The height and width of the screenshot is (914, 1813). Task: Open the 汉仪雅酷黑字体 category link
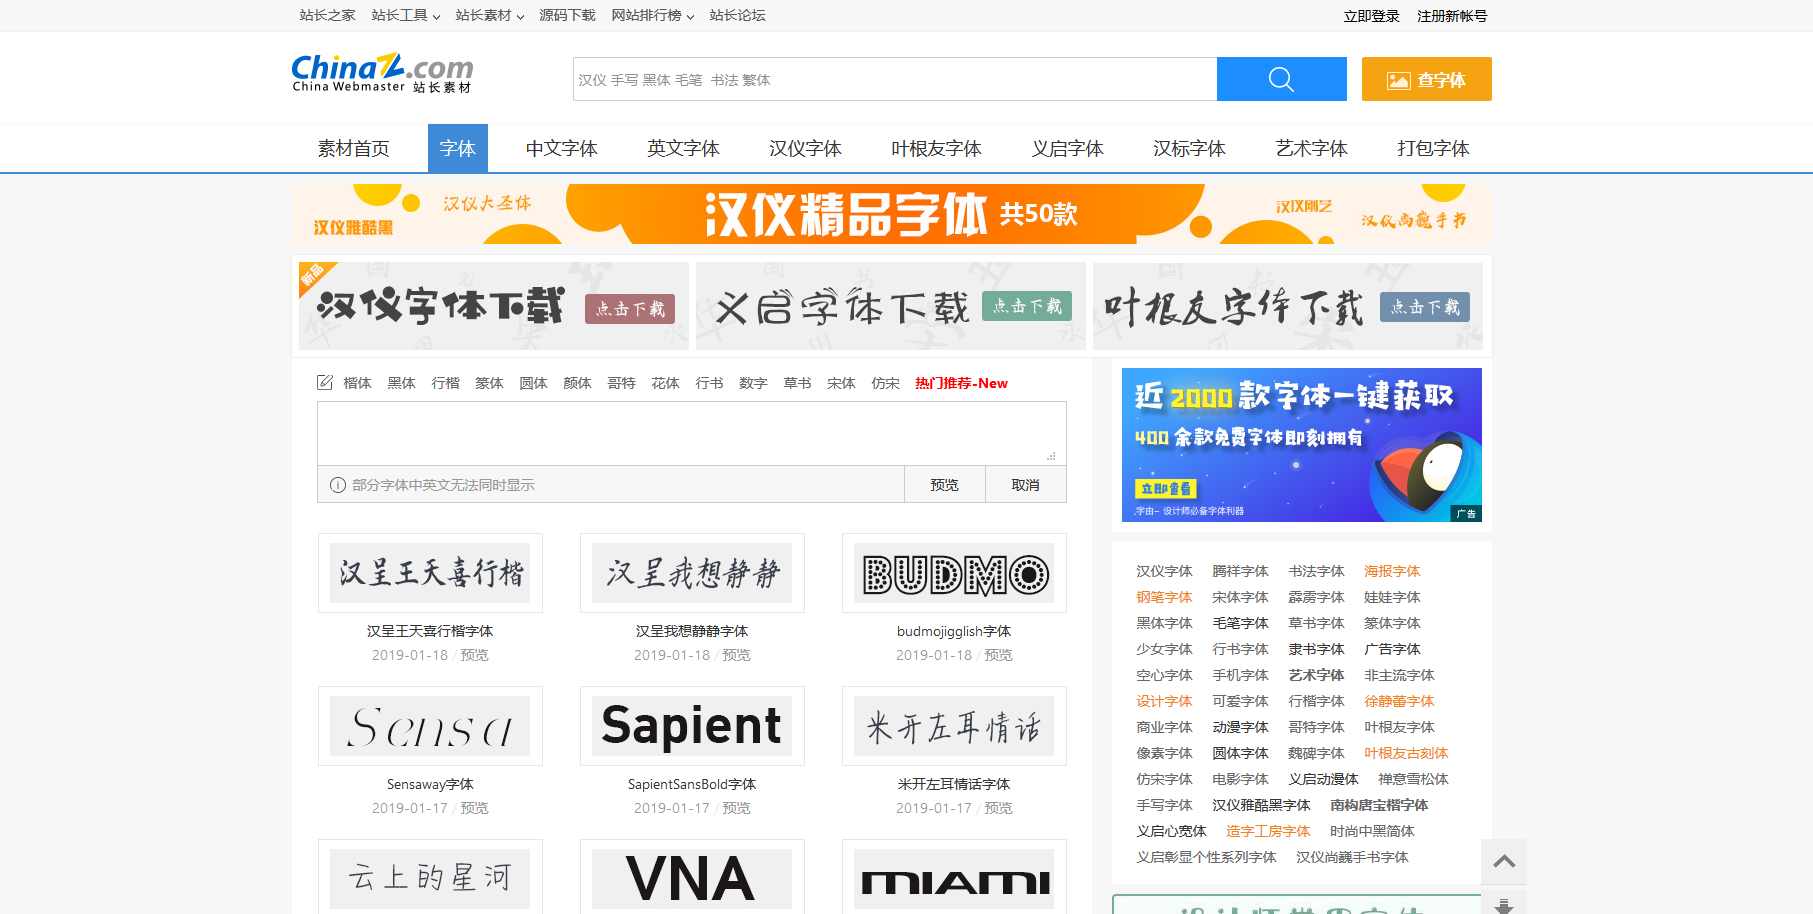click(1261, 805)
